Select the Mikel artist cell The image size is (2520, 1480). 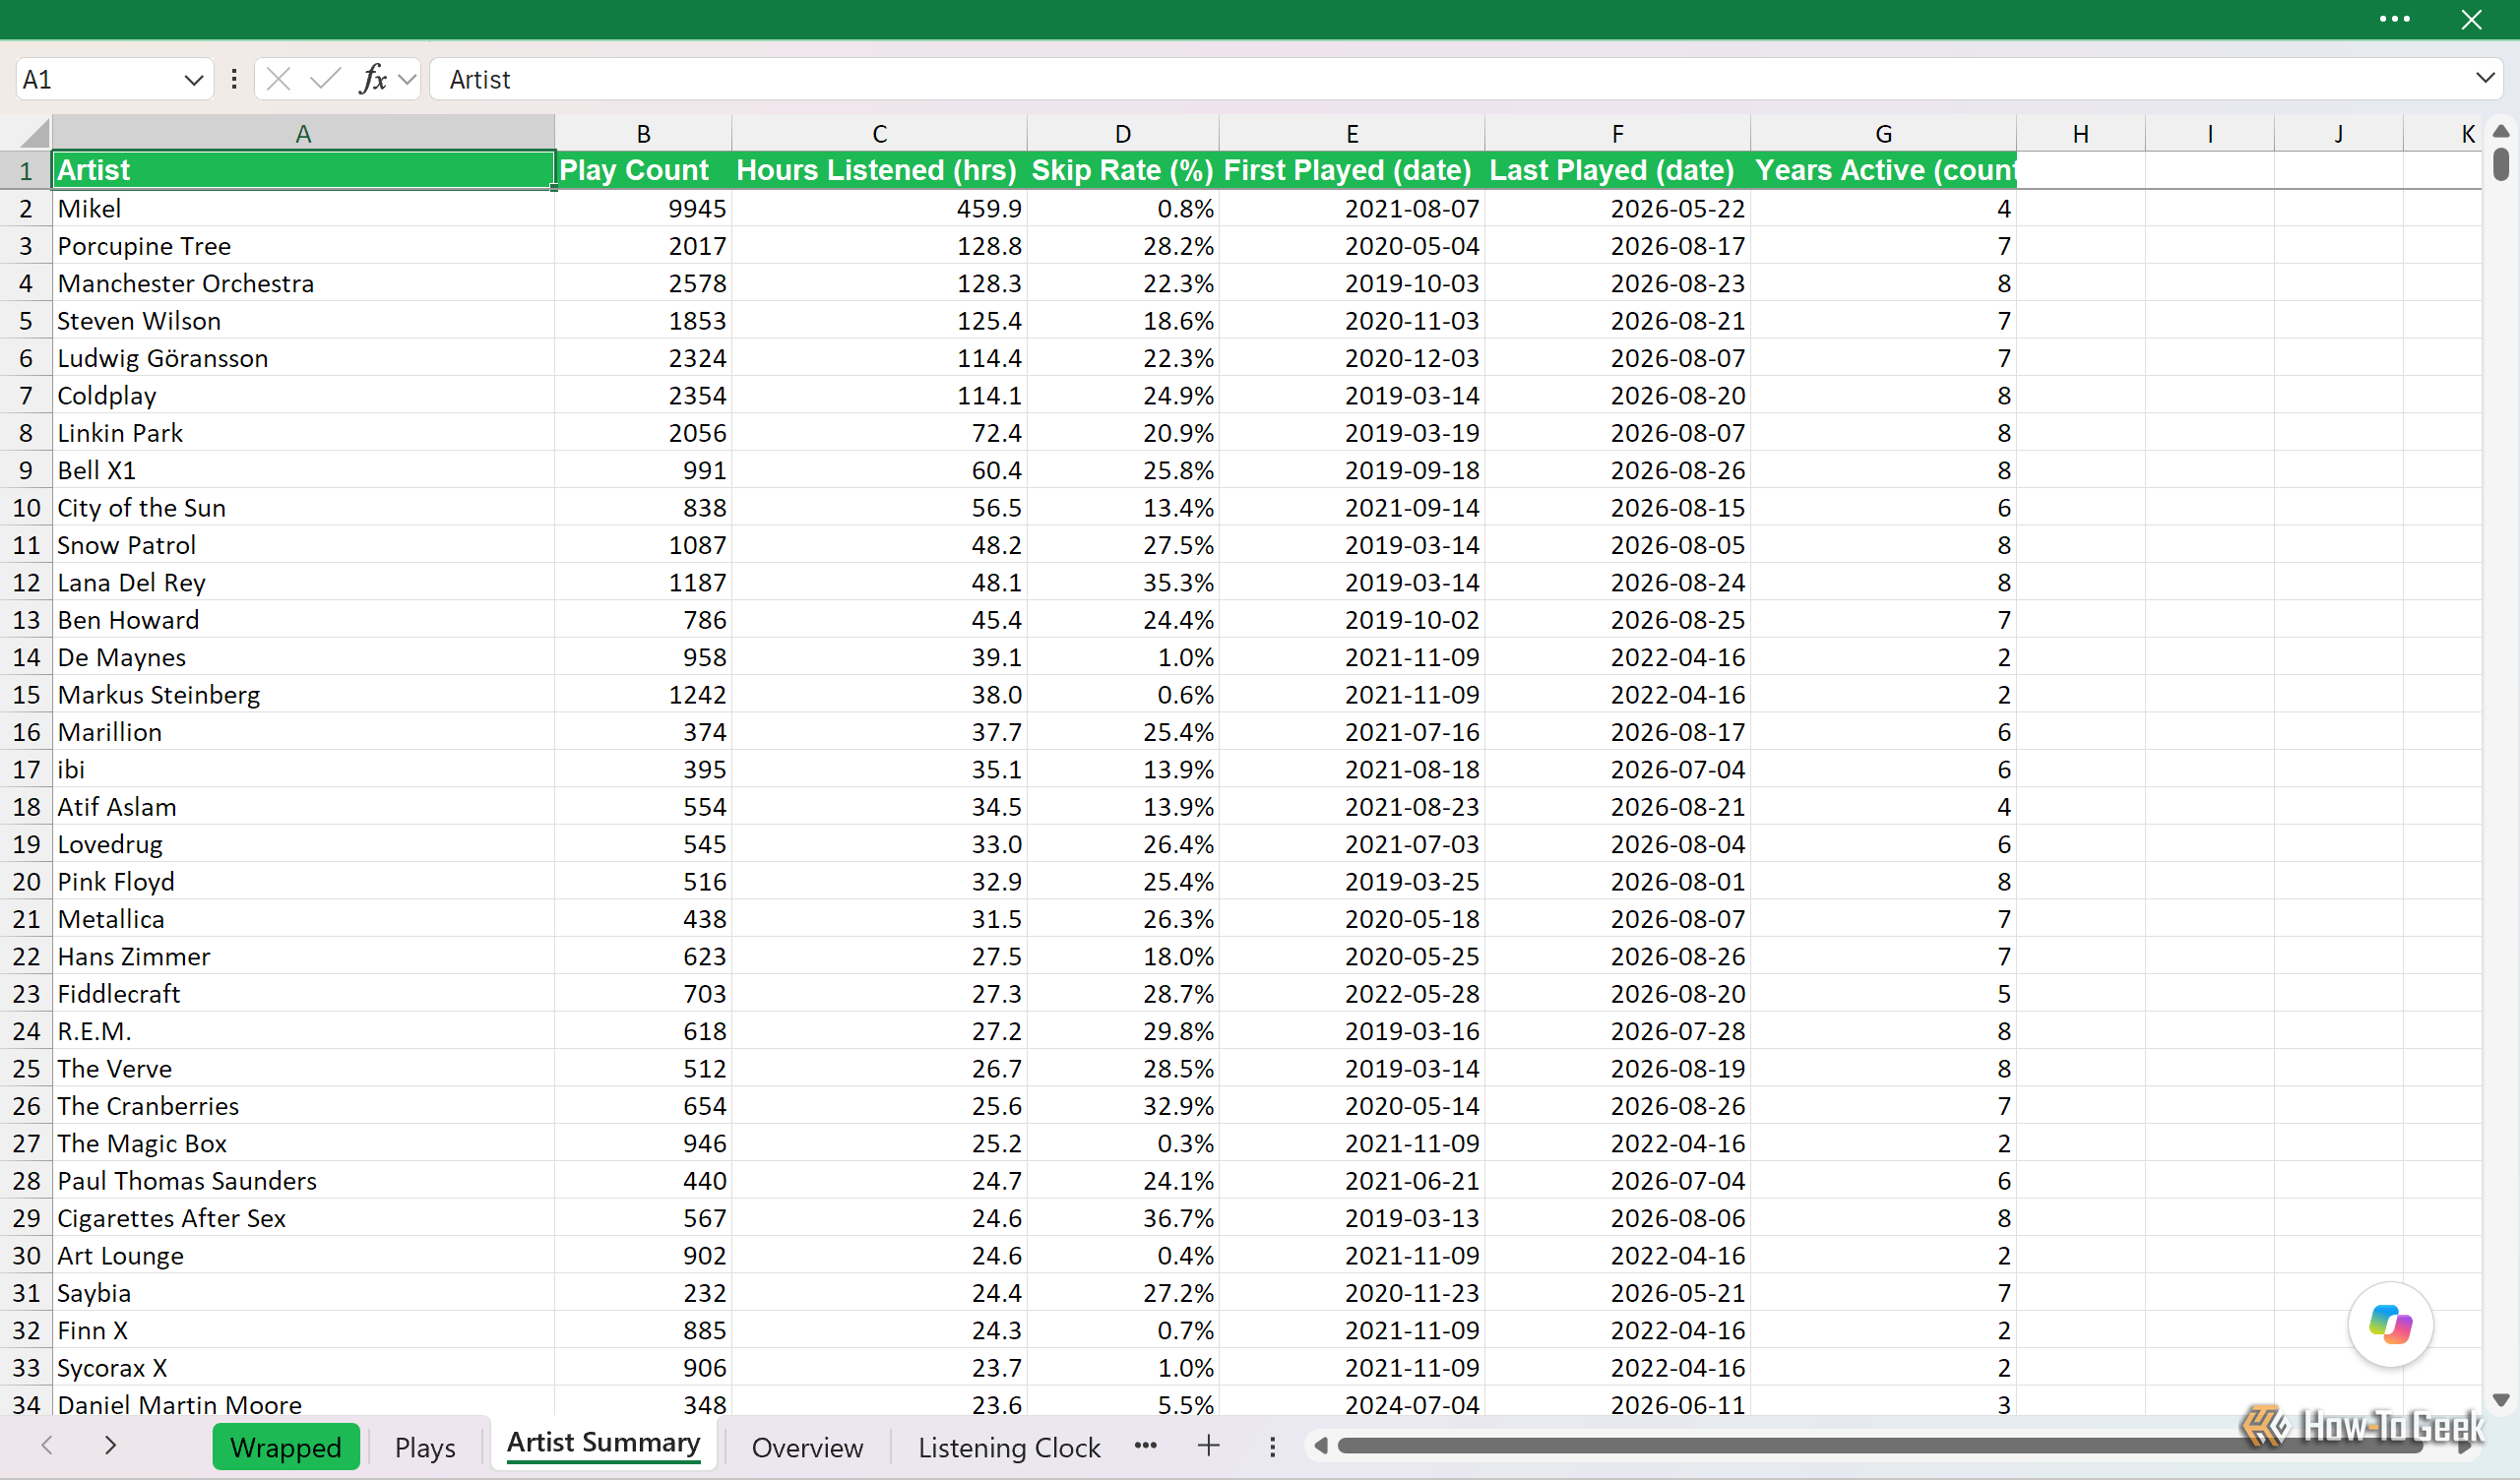[x=303, y=208]
